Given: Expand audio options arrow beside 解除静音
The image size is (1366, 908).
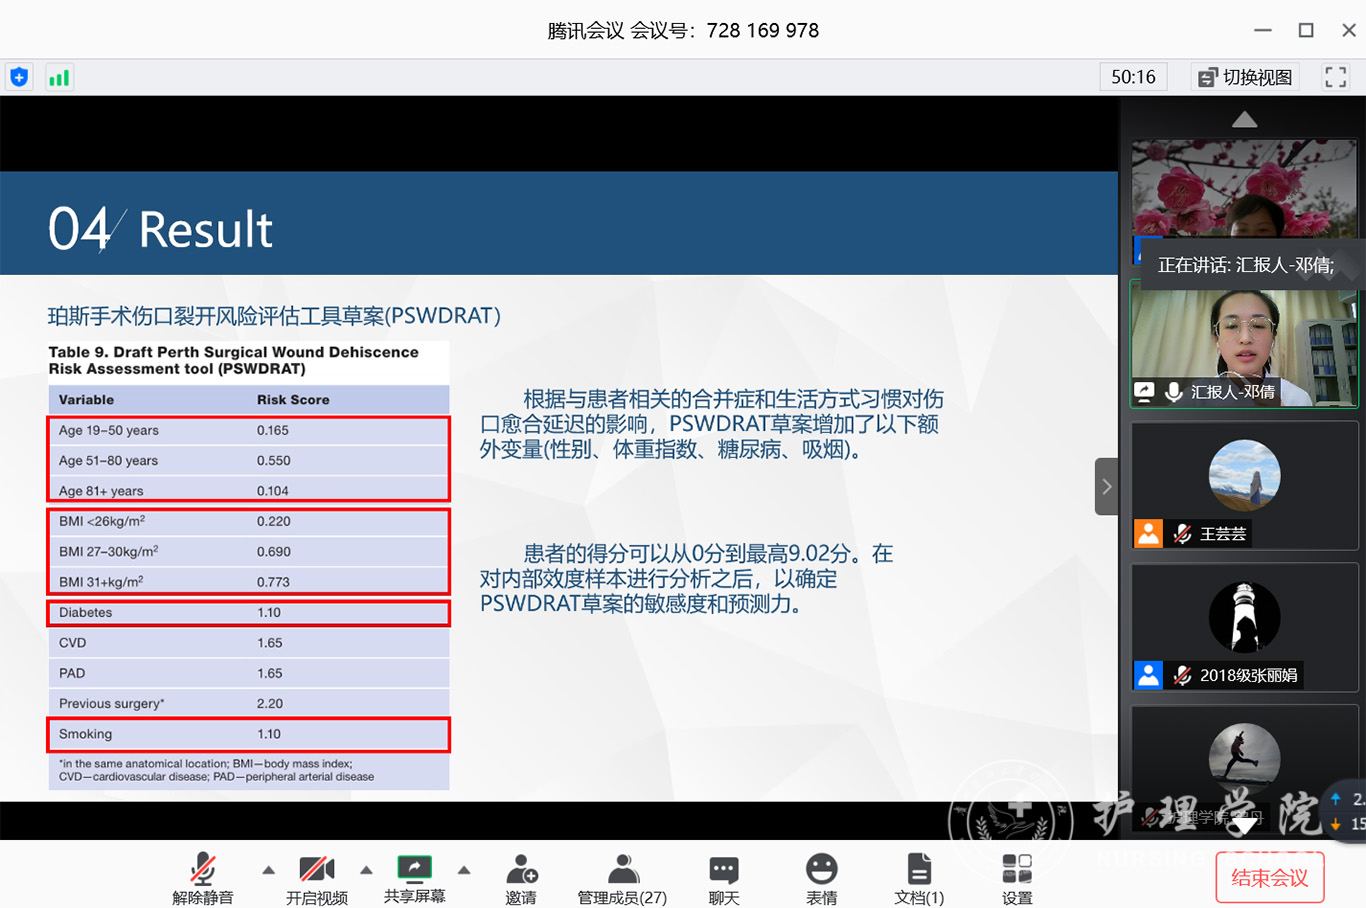Looking at the screenshot, I should (268, 870).
